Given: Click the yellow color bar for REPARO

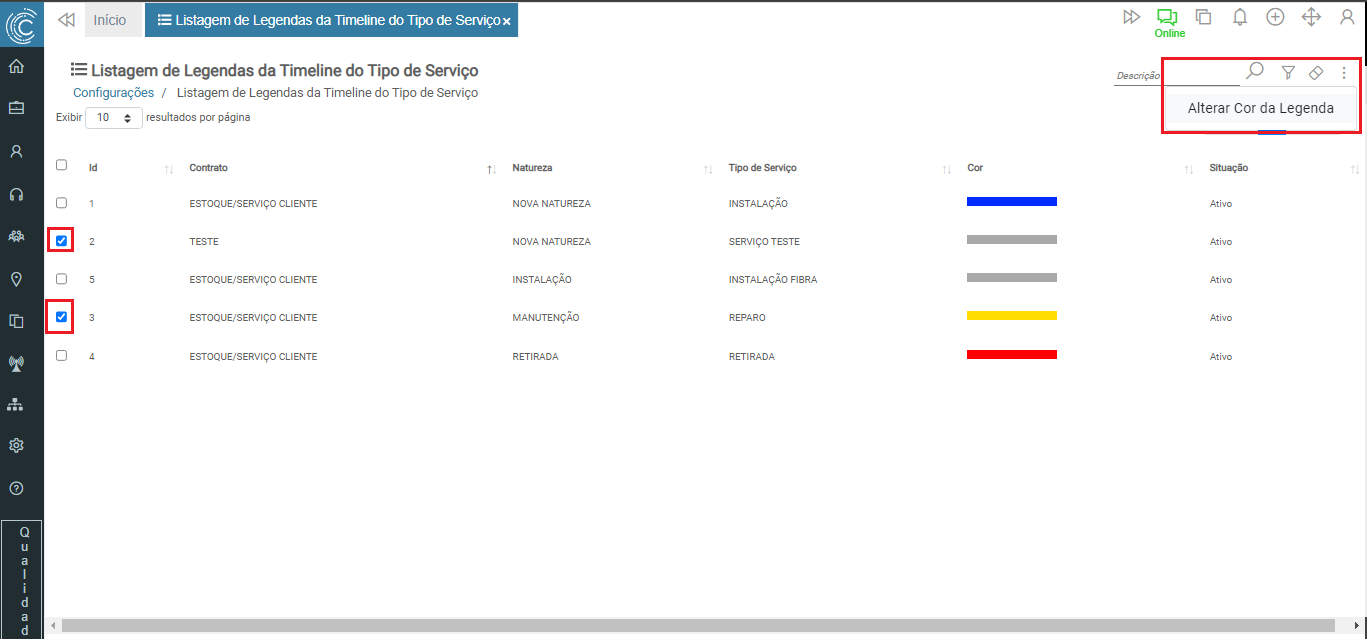Looking at the screenshot, I should click(1011, 316).
